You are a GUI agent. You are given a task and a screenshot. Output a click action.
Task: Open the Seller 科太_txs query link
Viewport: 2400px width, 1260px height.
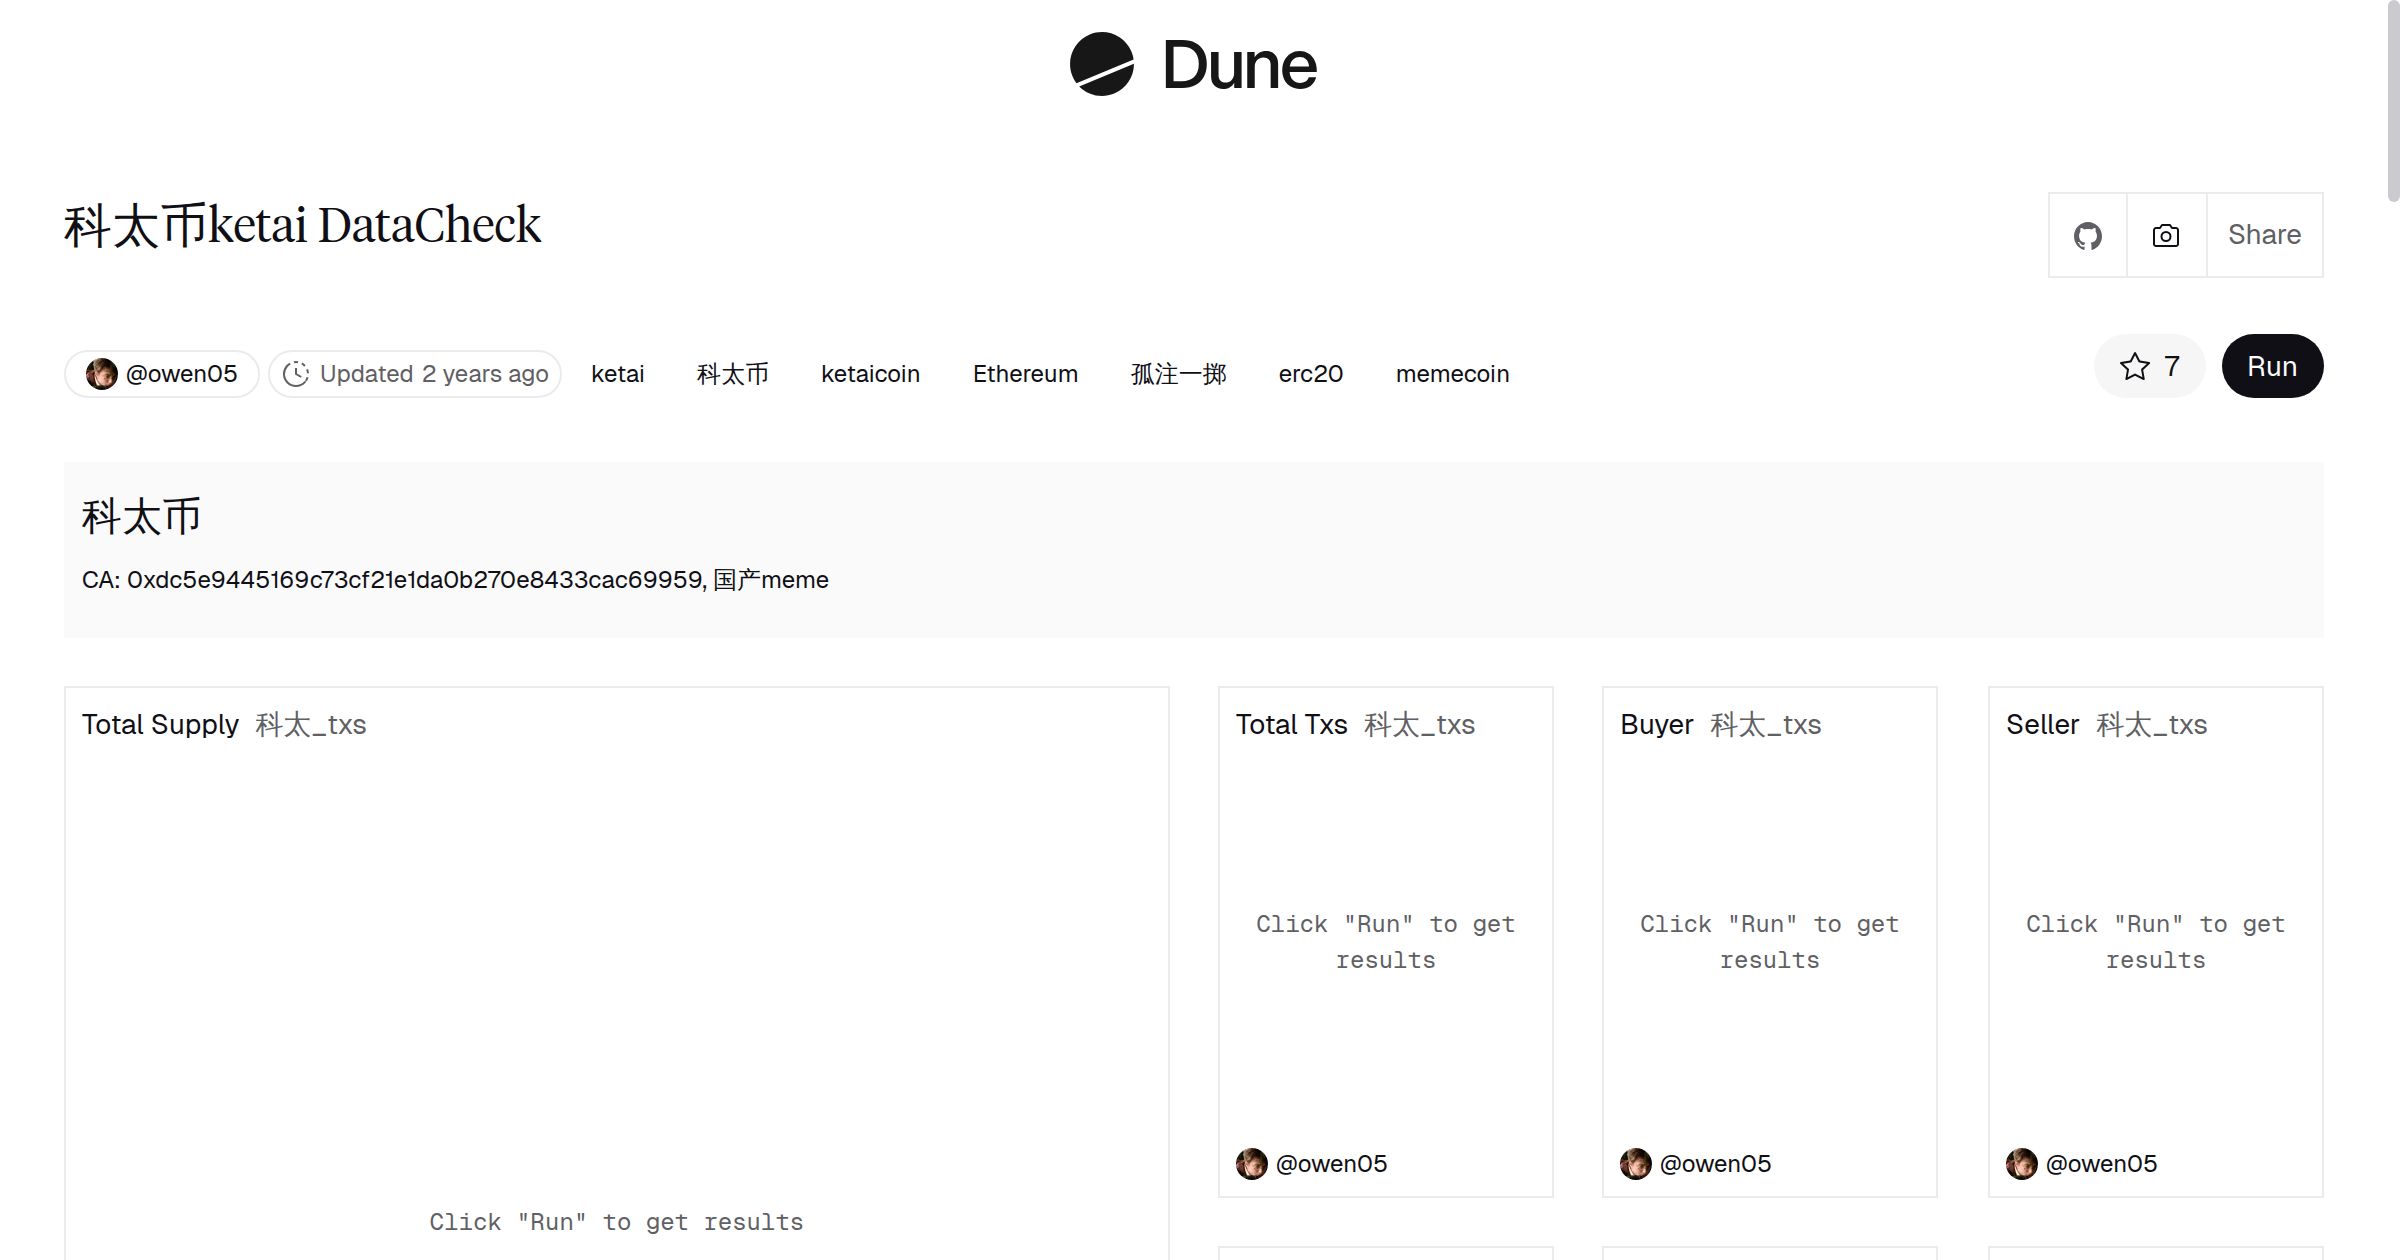[x=2151, y=725]
